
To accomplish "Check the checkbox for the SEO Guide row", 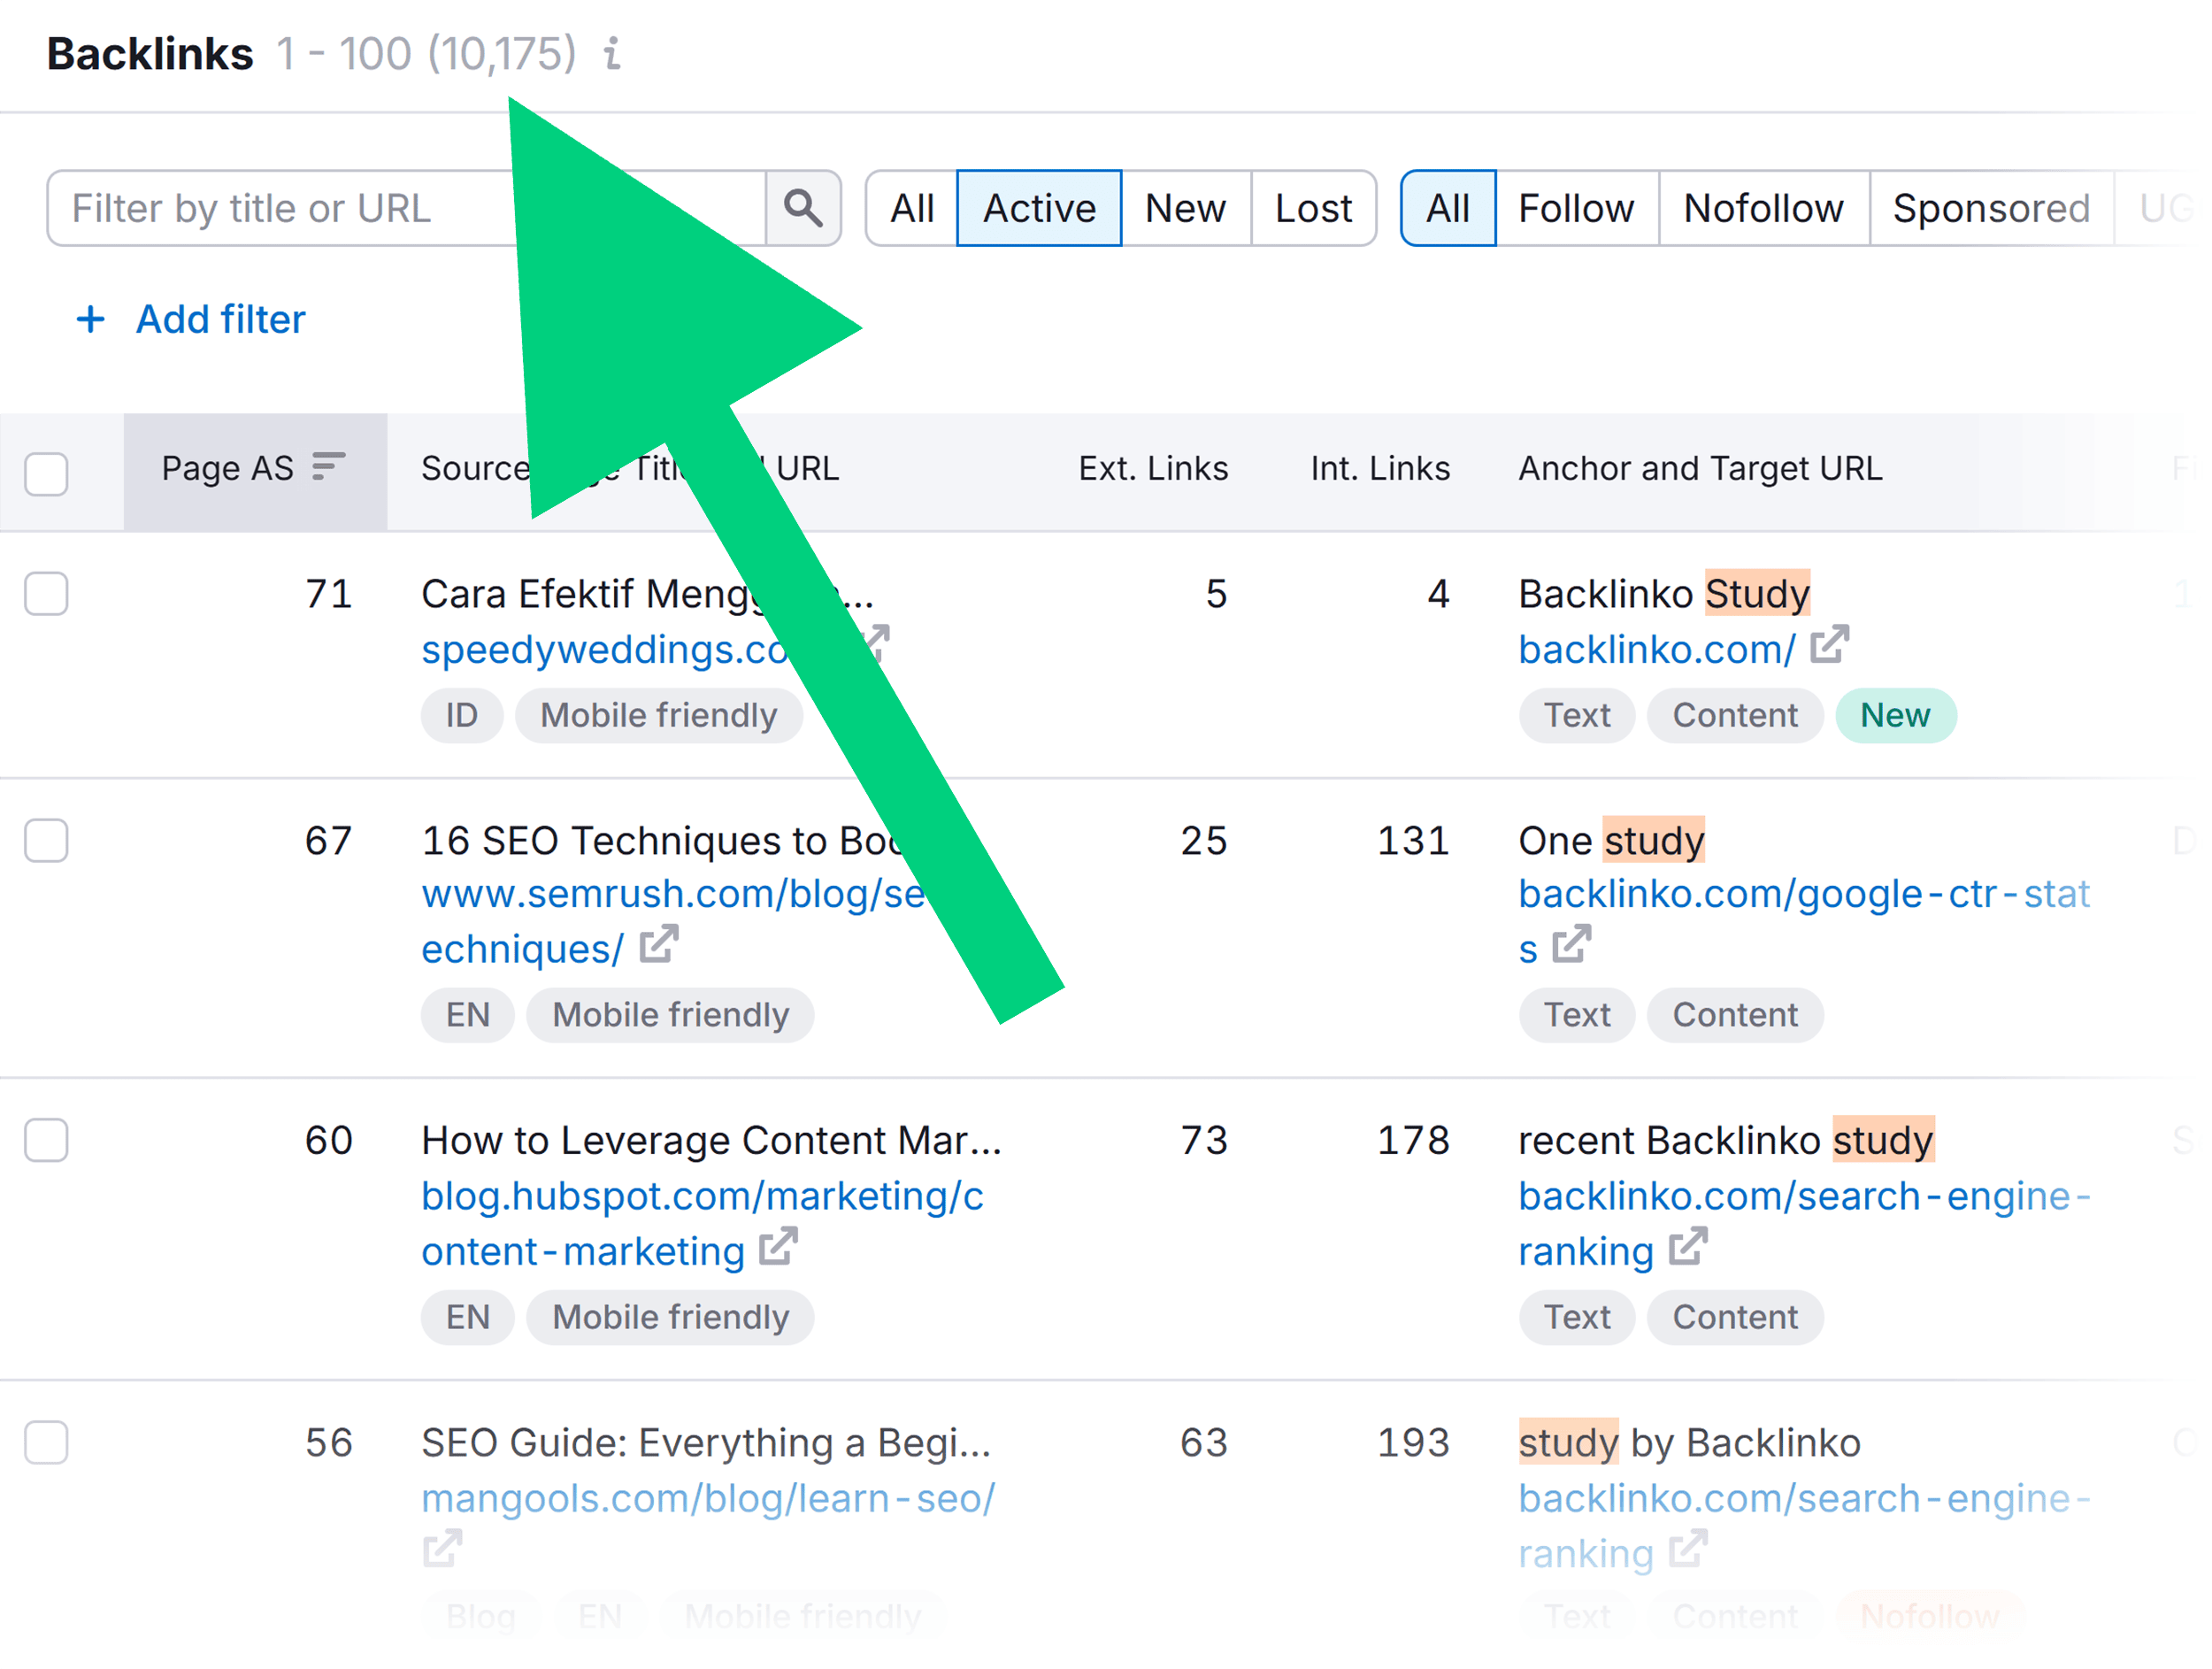I will coord(46,1442).
